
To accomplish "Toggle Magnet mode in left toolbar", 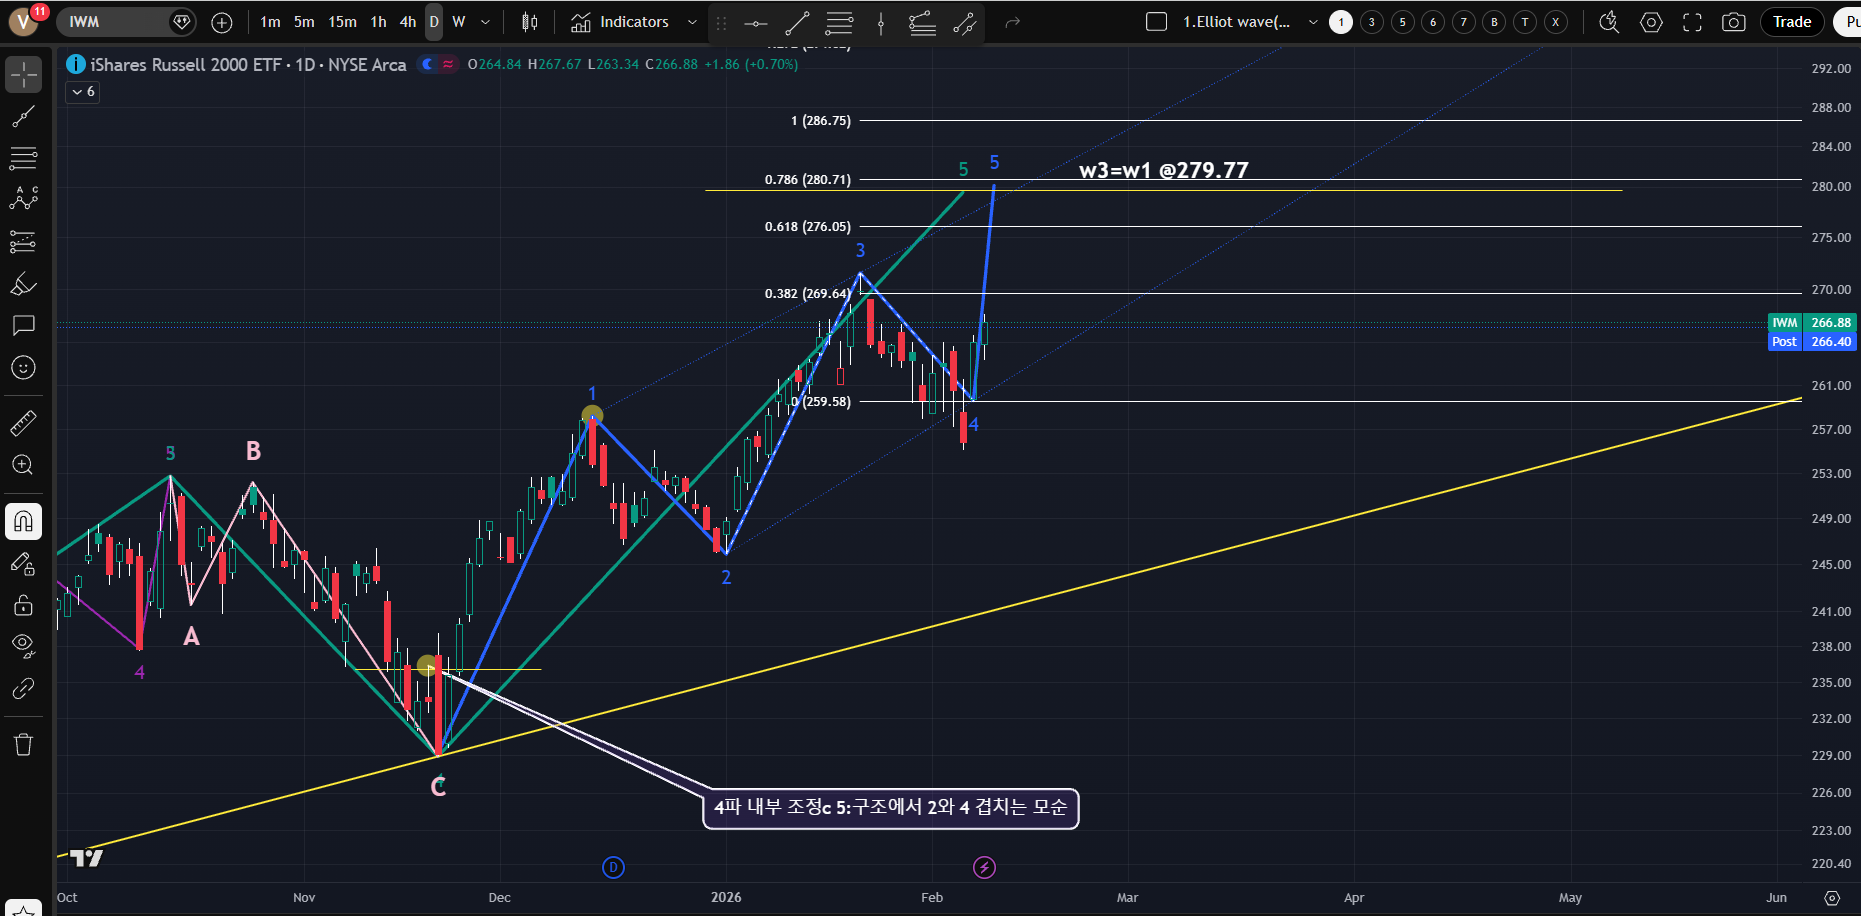I will pyautogui.click(x=23, y=521).
